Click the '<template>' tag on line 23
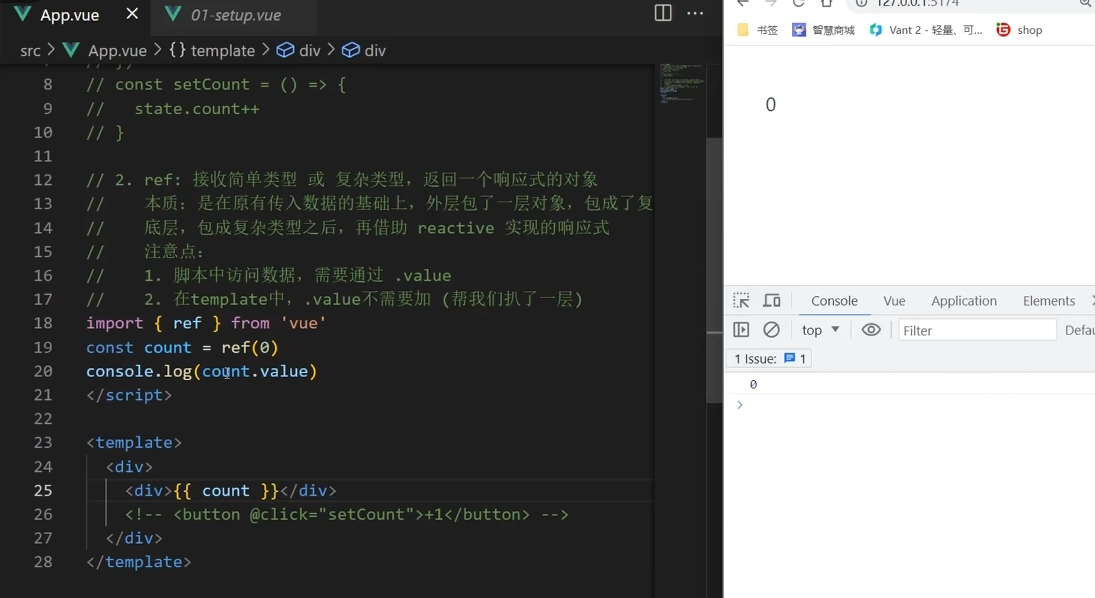This screenshot has width=1095, height=598. tap(134, 442)
